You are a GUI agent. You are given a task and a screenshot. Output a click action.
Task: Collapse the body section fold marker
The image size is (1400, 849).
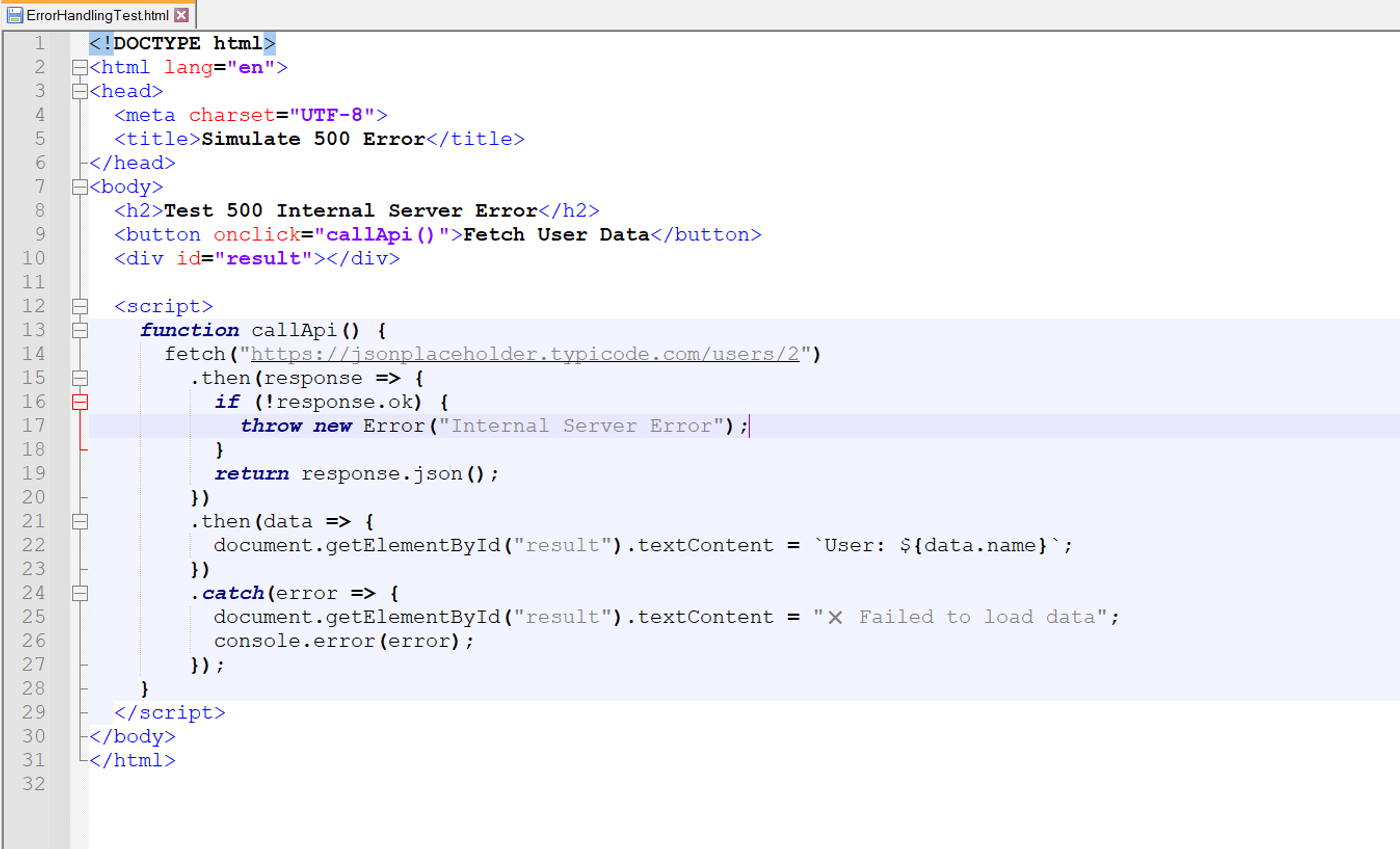[80, 187]
